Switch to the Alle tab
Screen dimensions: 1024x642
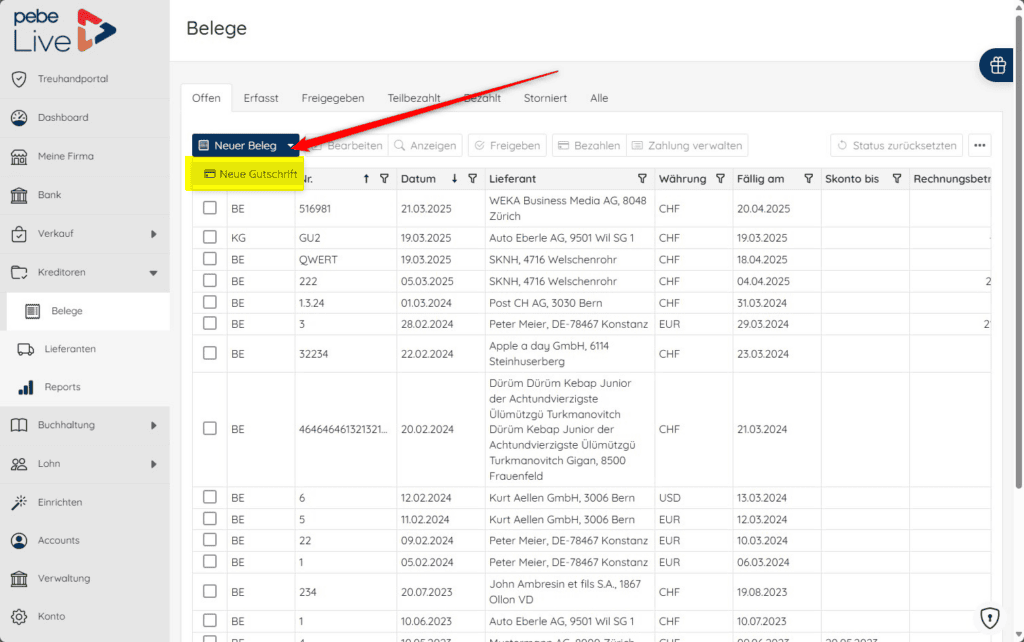tap(599, 98)
